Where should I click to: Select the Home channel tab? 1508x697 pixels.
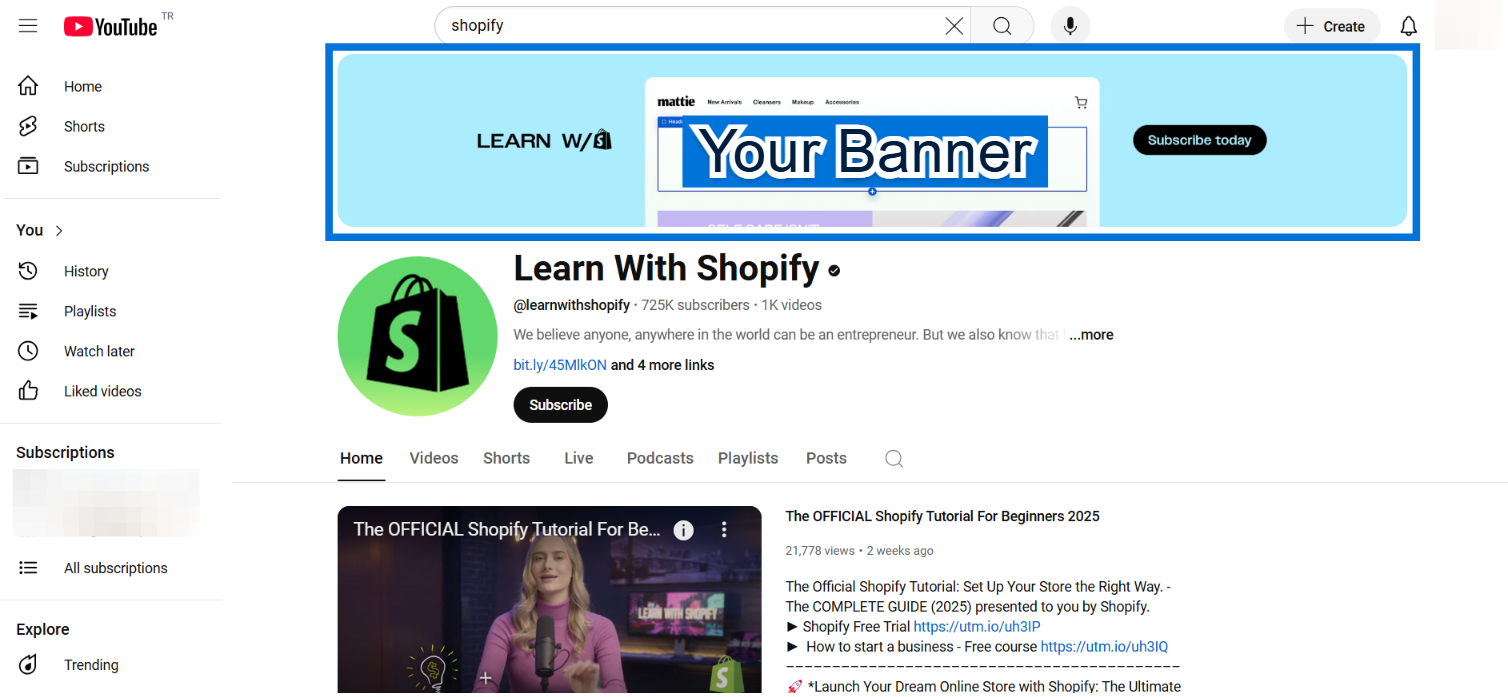(361, 458)
